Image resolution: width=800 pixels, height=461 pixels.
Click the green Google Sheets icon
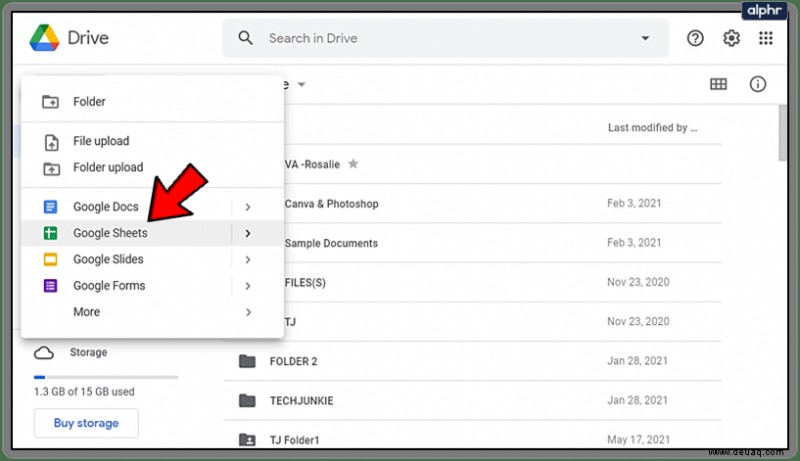coord(50,233)
